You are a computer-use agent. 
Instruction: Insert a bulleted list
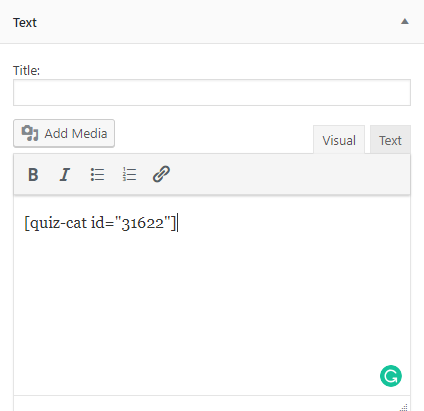[x=97, y=174]
